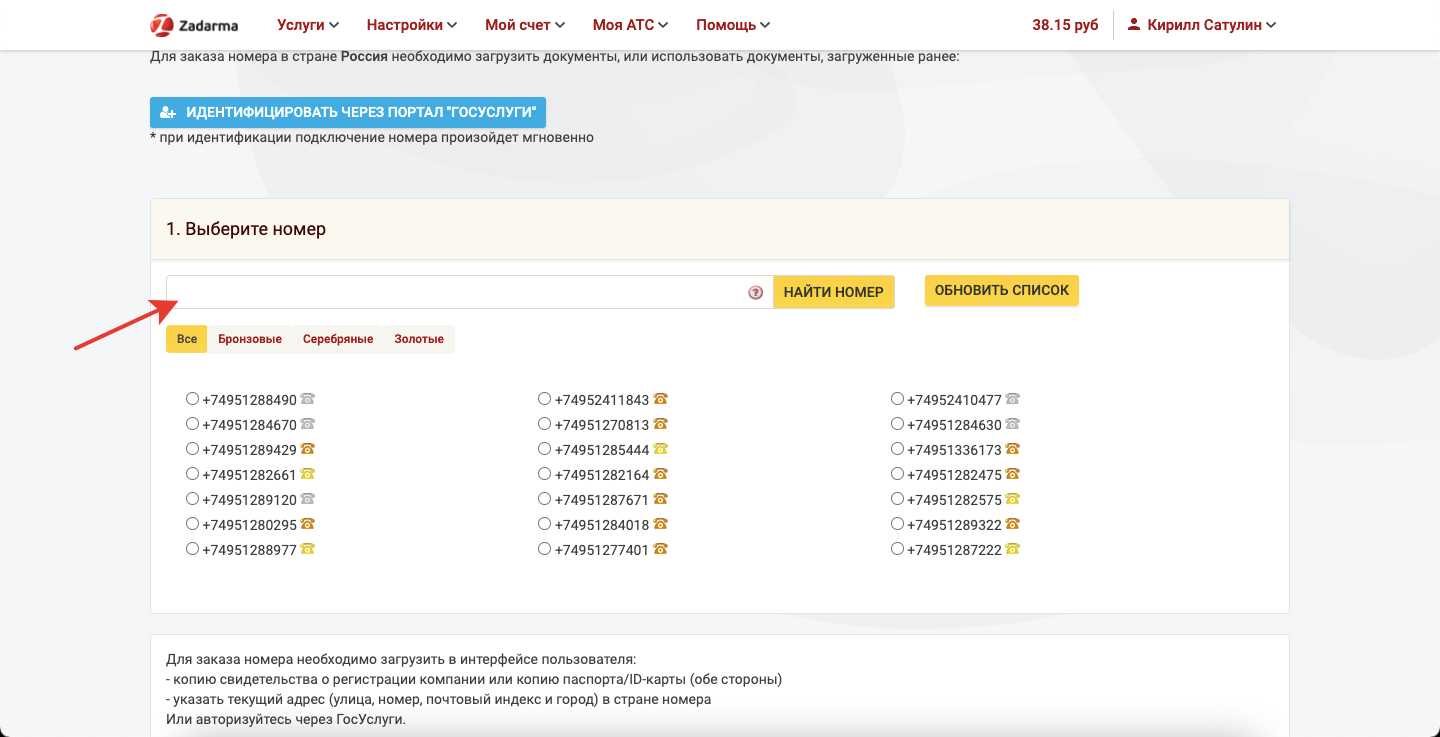Click phone icon next to +74951280295
Screen dimensions: 1440x737
point(308,524)
